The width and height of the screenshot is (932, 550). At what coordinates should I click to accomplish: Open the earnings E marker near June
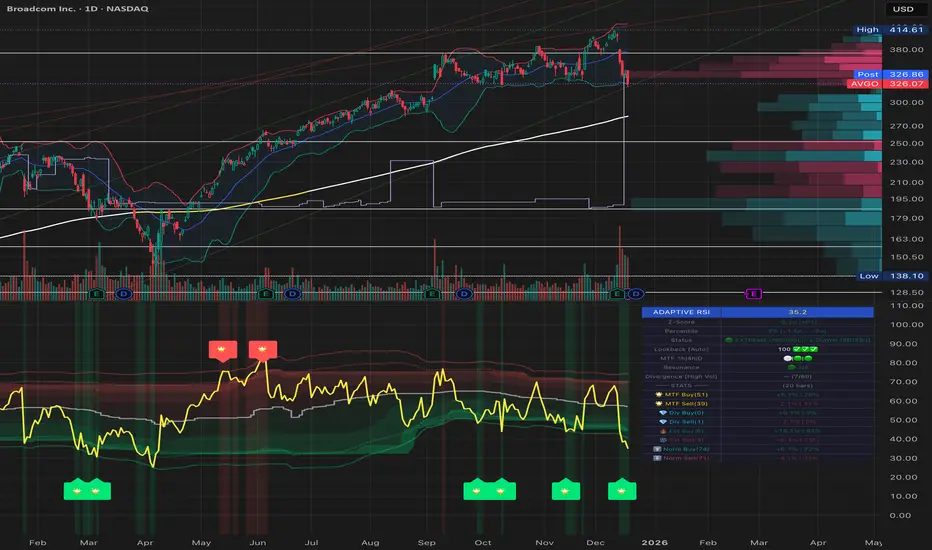coord(266,294)
